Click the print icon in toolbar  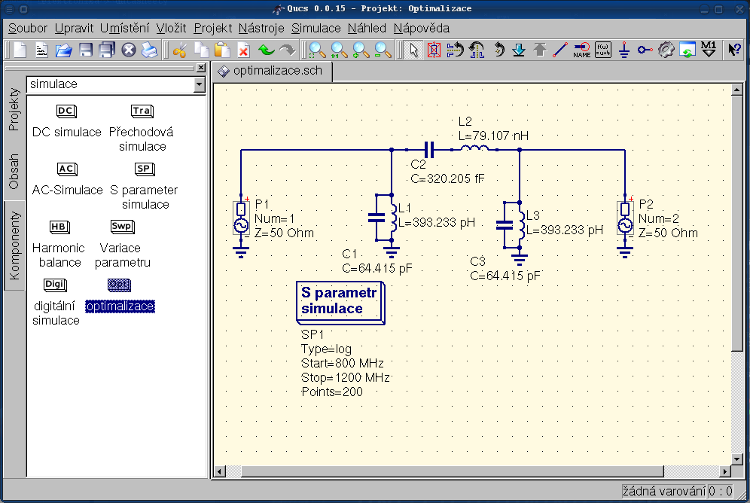149,50
